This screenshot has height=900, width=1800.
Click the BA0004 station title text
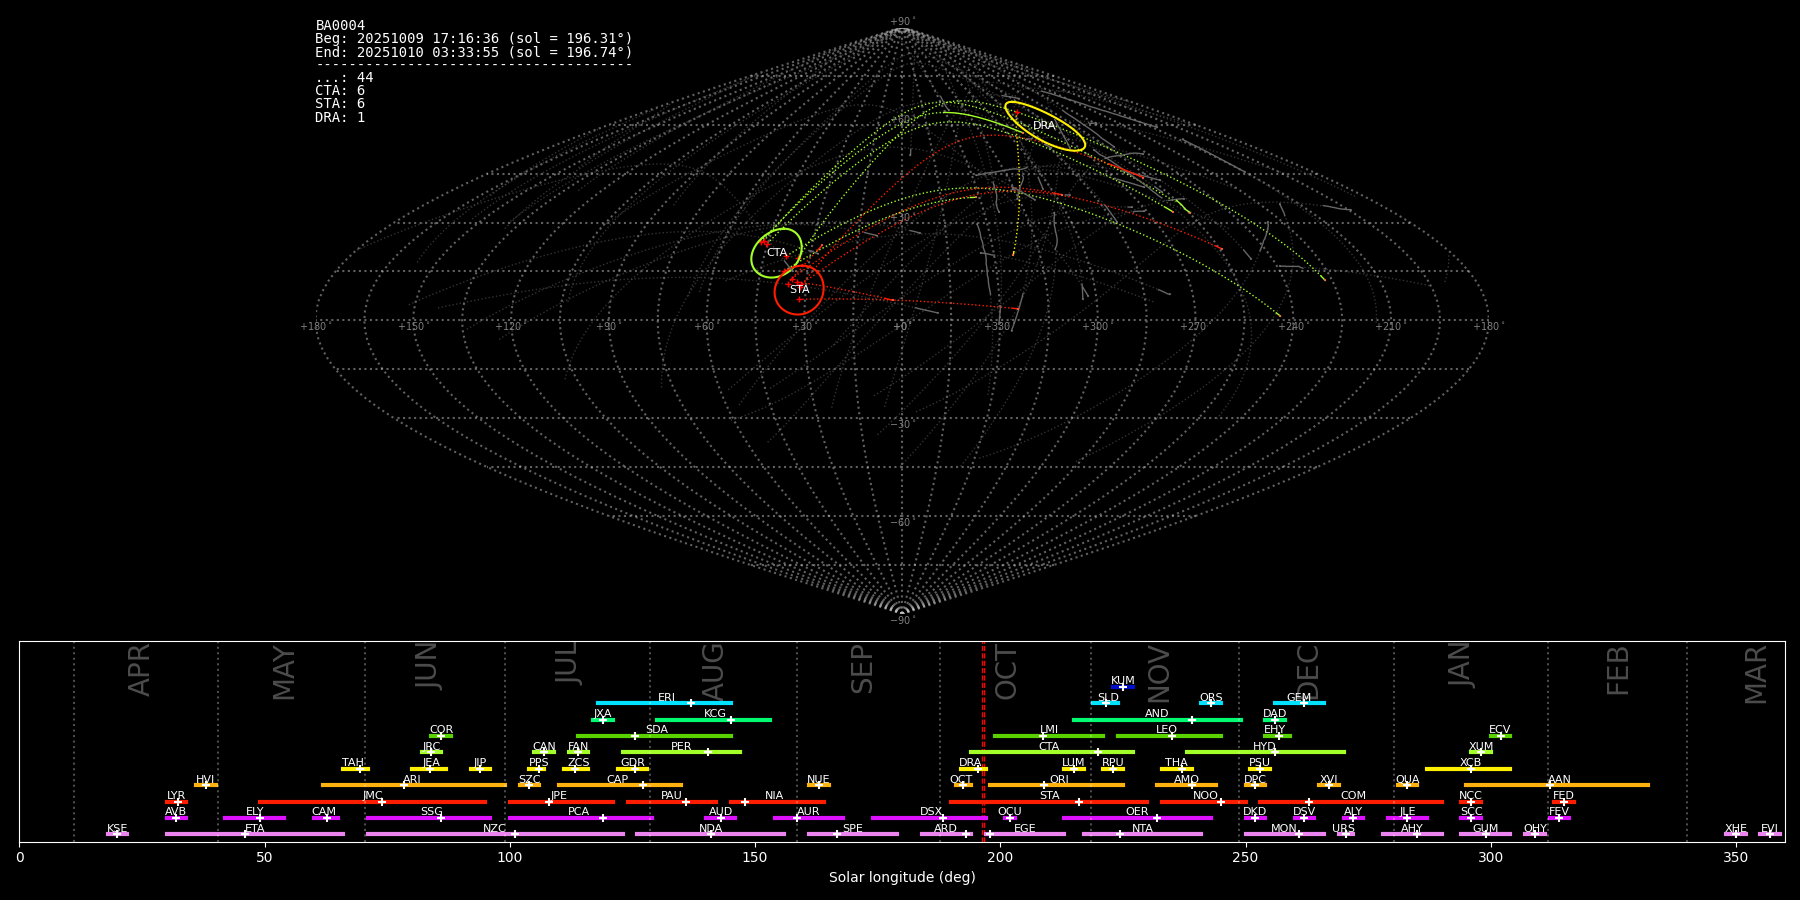click(340, 26)
